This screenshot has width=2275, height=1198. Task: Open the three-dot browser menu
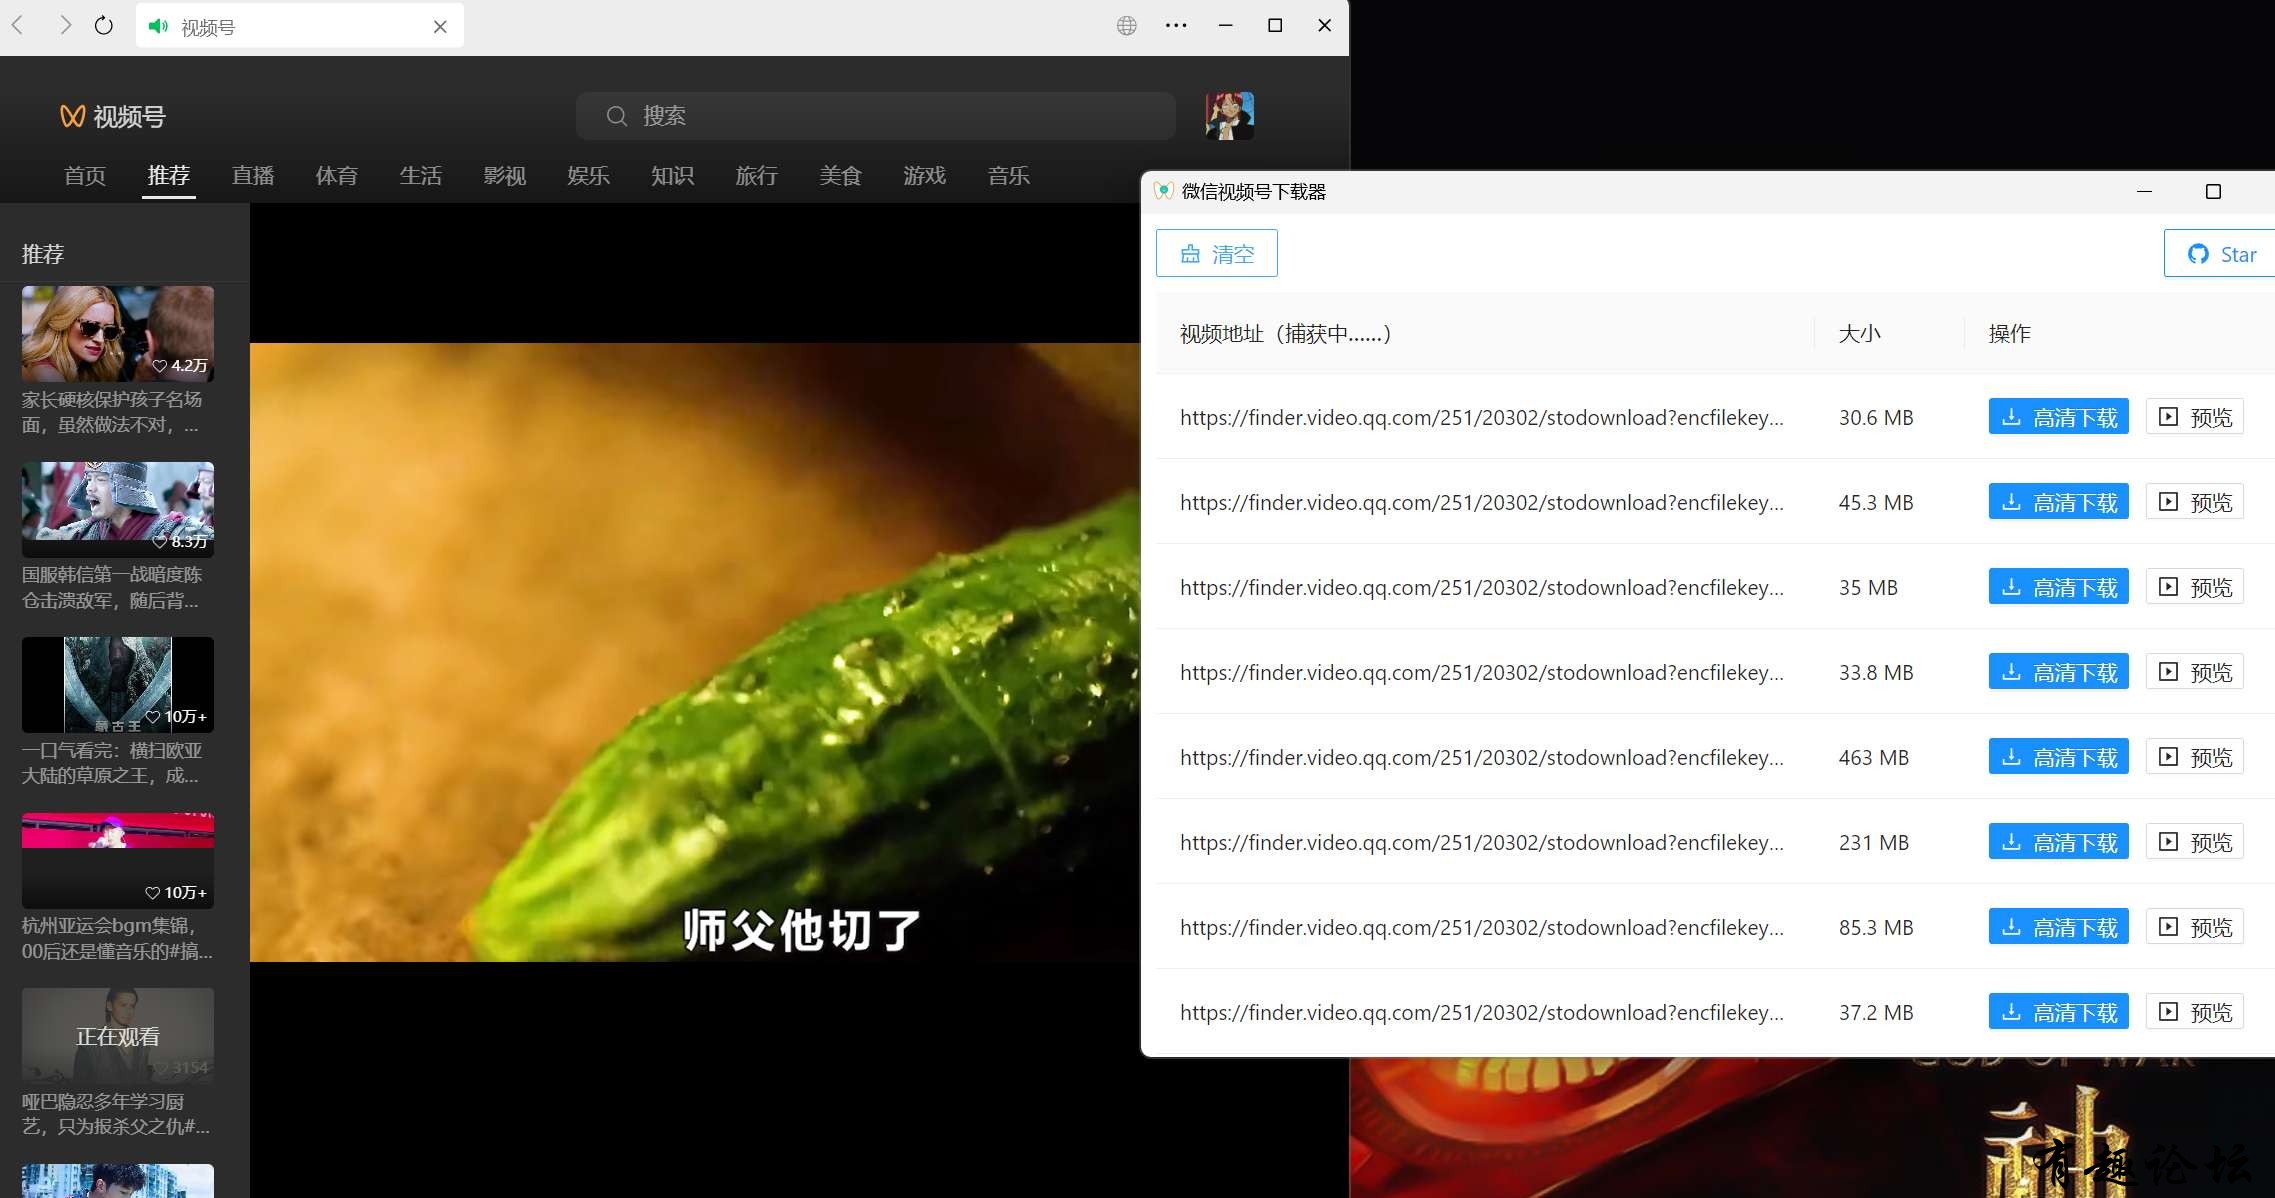pos(1176,26)
